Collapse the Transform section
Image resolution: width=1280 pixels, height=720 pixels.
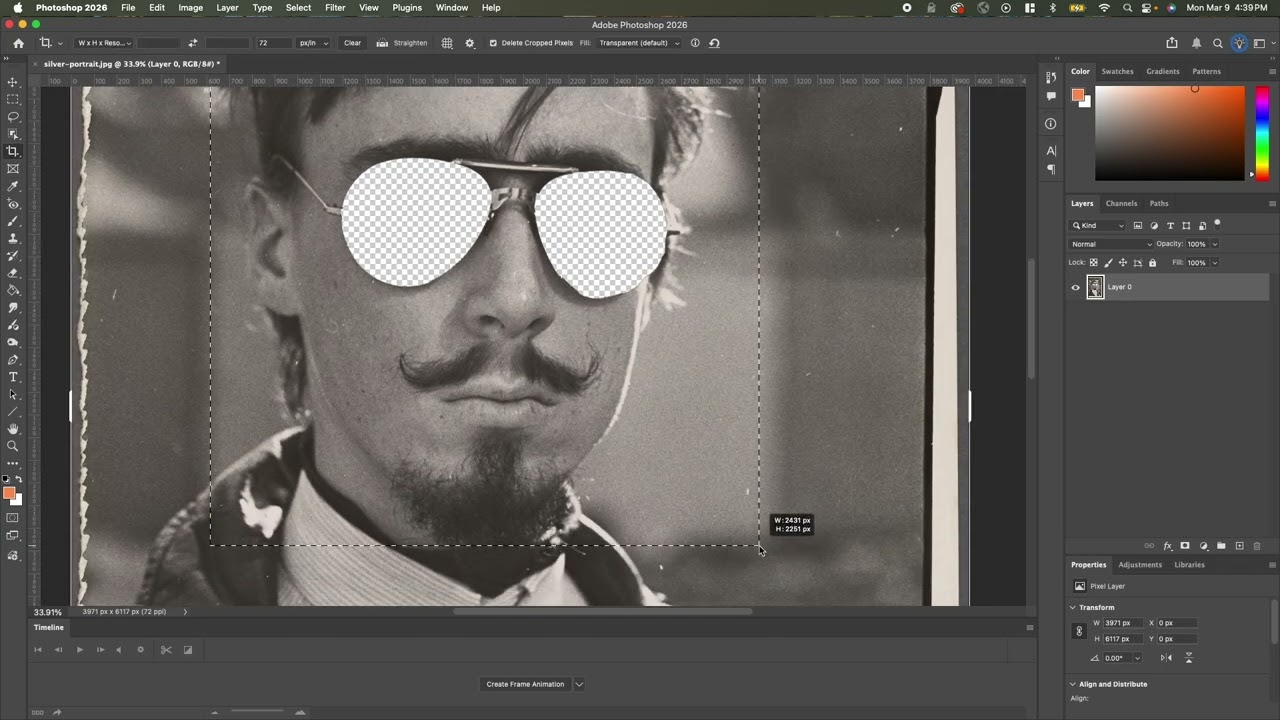[x=1073, y=607]
